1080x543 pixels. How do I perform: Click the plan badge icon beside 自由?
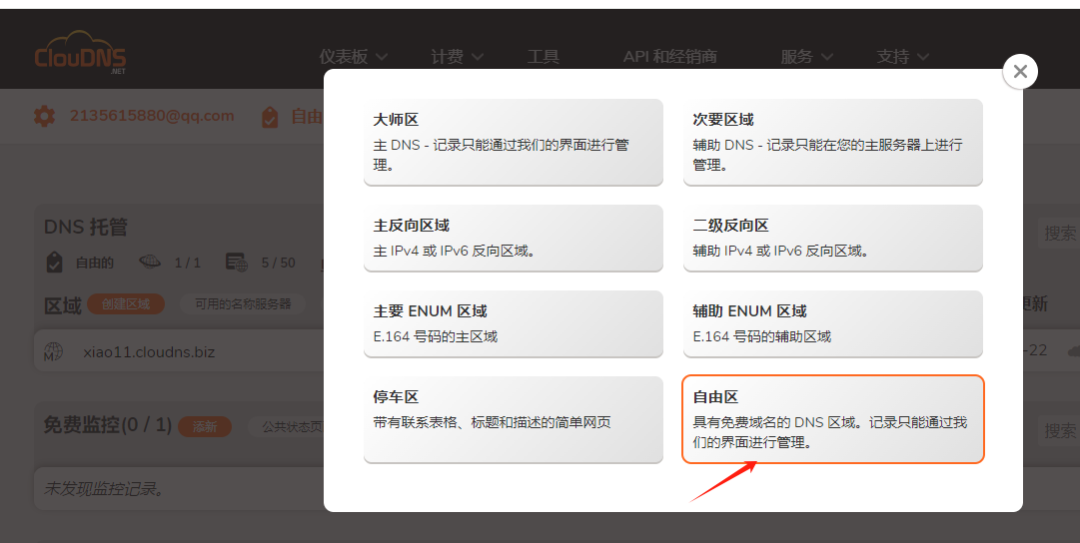[270, 117]
